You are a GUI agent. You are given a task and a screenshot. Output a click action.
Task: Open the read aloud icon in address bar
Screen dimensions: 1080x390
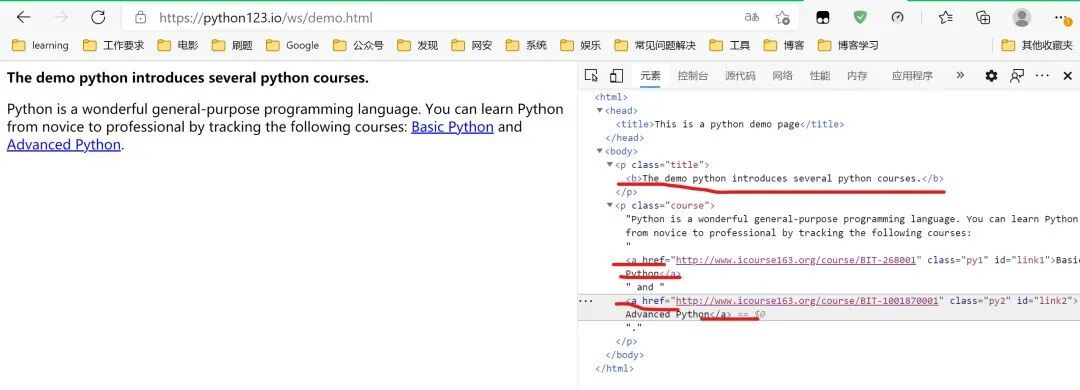[751, 17]
